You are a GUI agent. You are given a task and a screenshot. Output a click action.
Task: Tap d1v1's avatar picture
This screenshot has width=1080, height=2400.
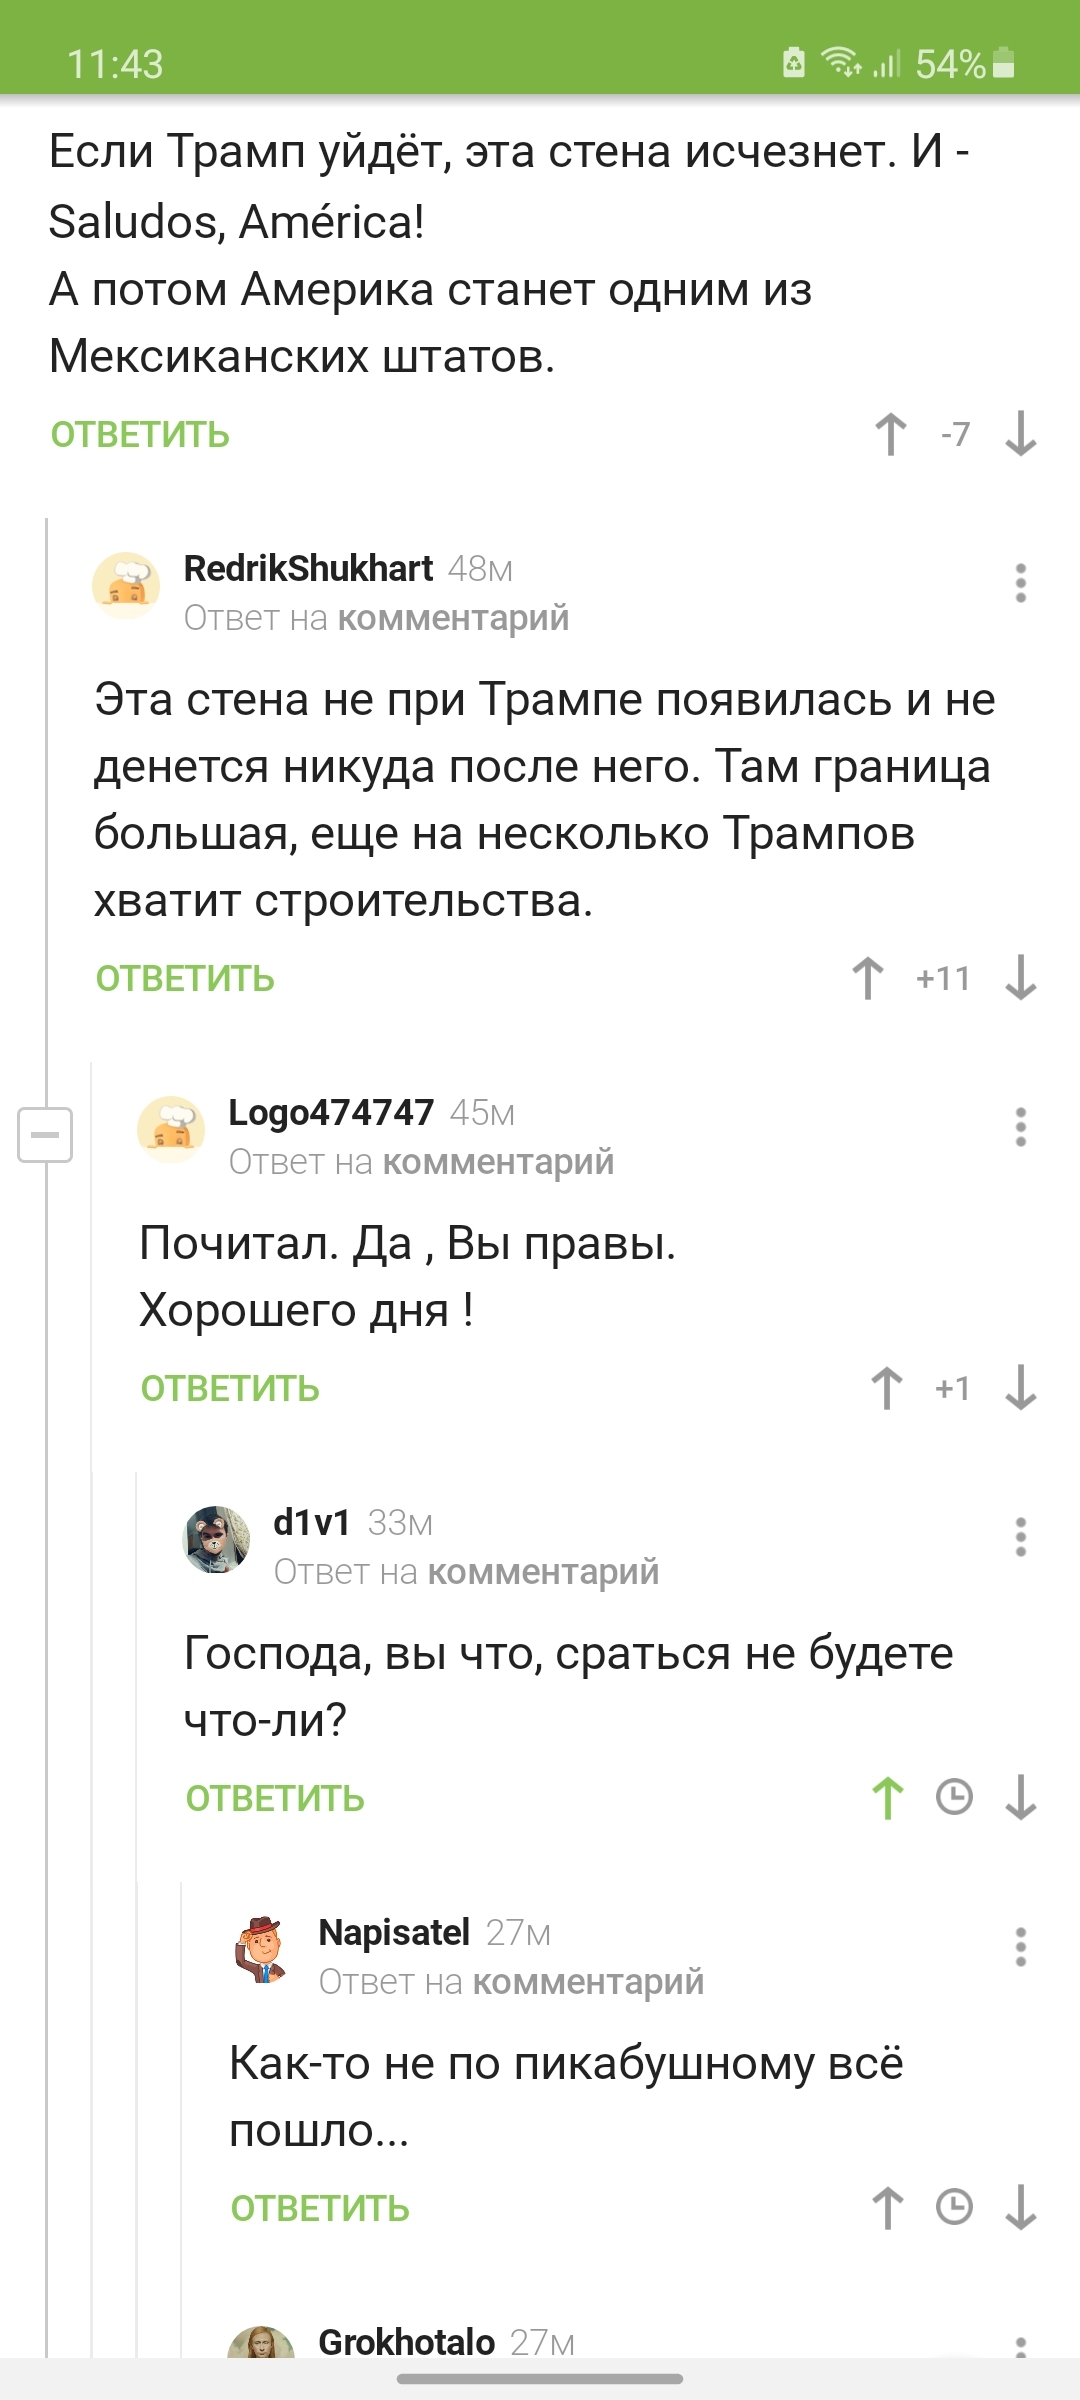pos(217,1540)
